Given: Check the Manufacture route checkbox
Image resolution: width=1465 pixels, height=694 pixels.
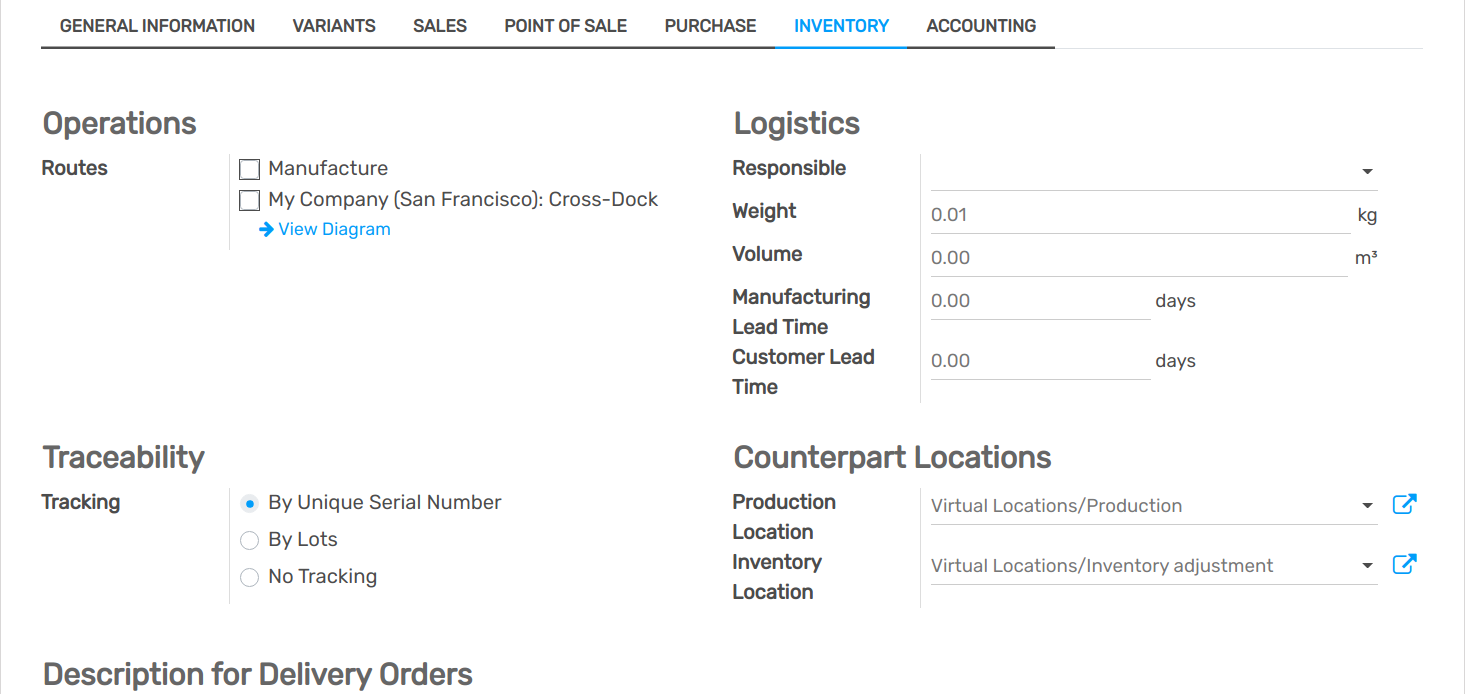Looking at the screenshot, I should tap(250, 169).
